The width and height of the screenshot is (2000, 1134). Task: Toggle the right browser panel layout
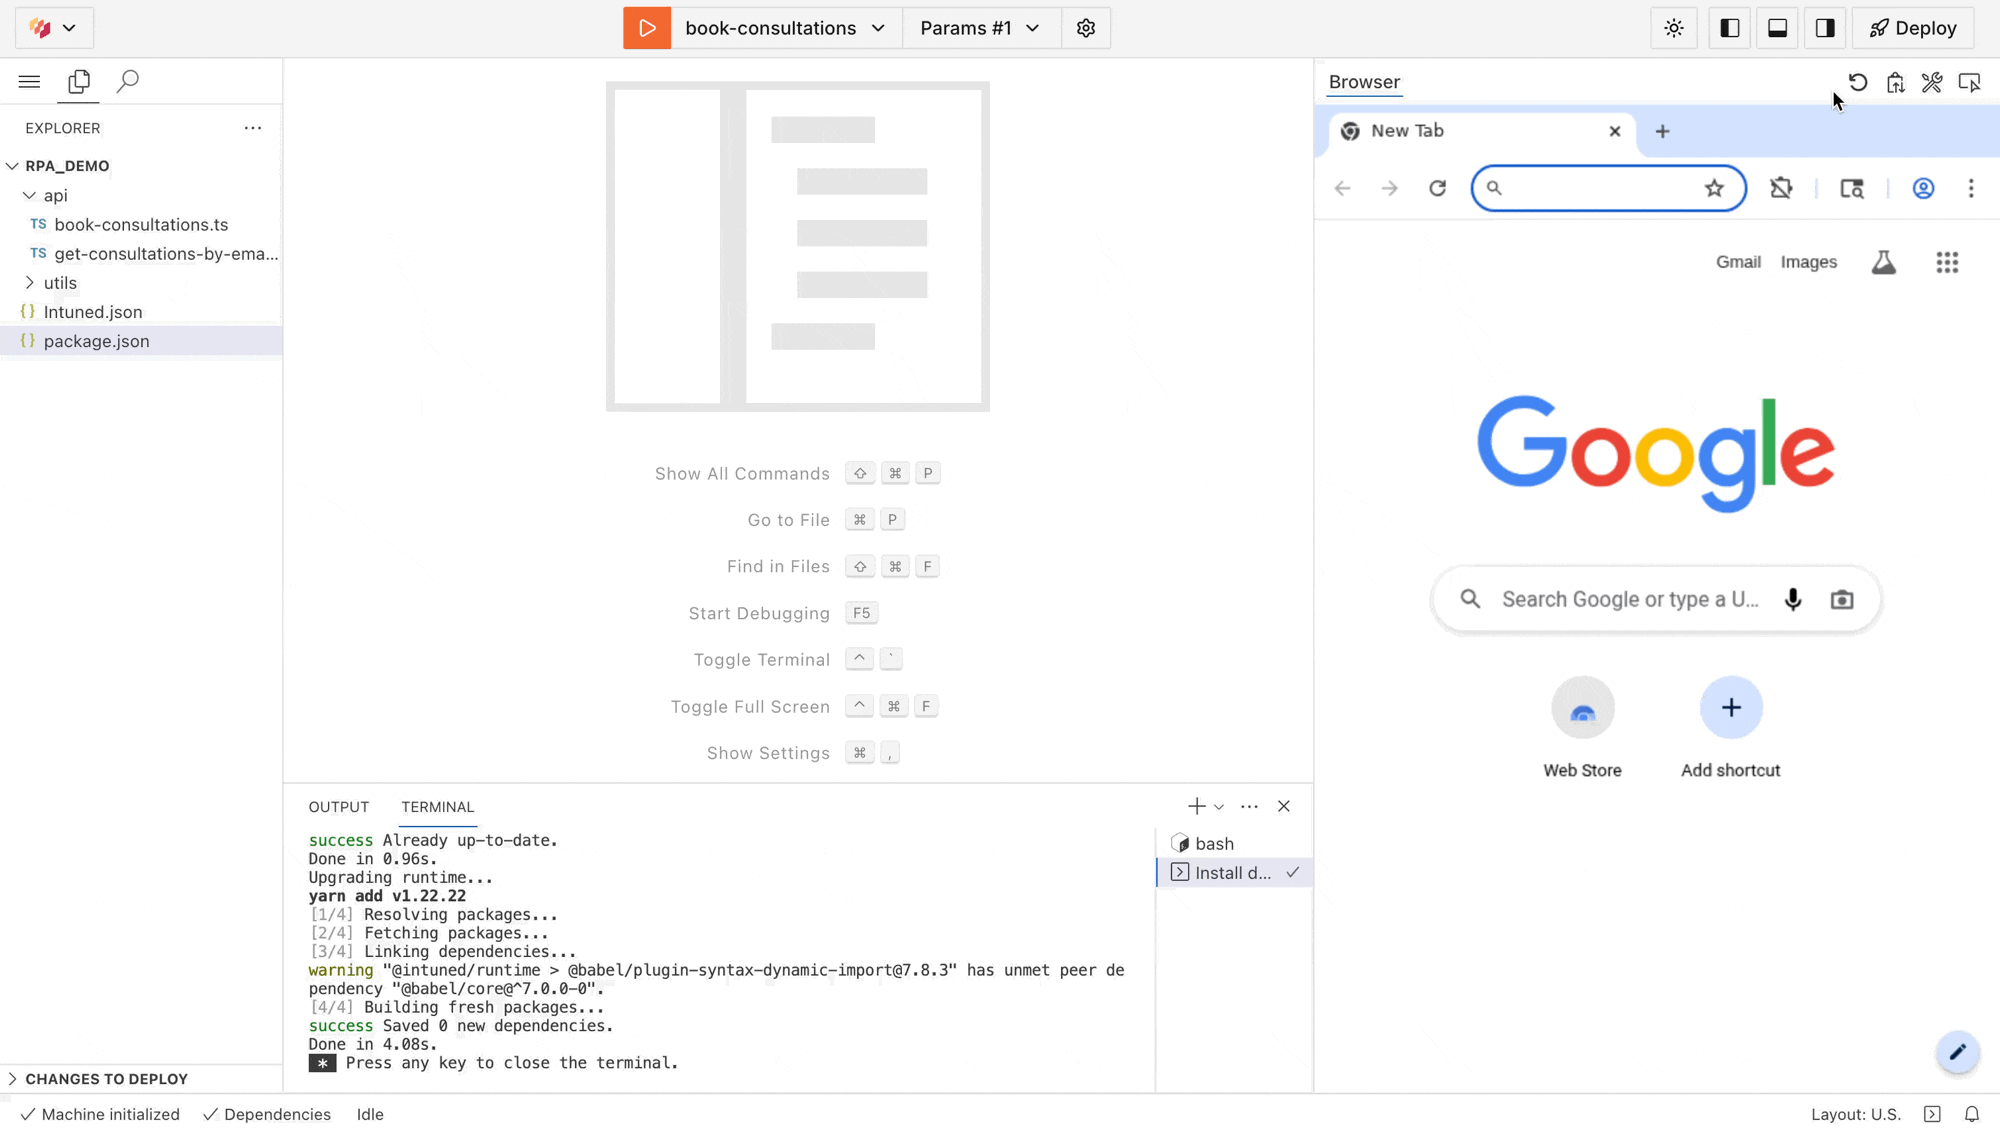(1825, 28)
